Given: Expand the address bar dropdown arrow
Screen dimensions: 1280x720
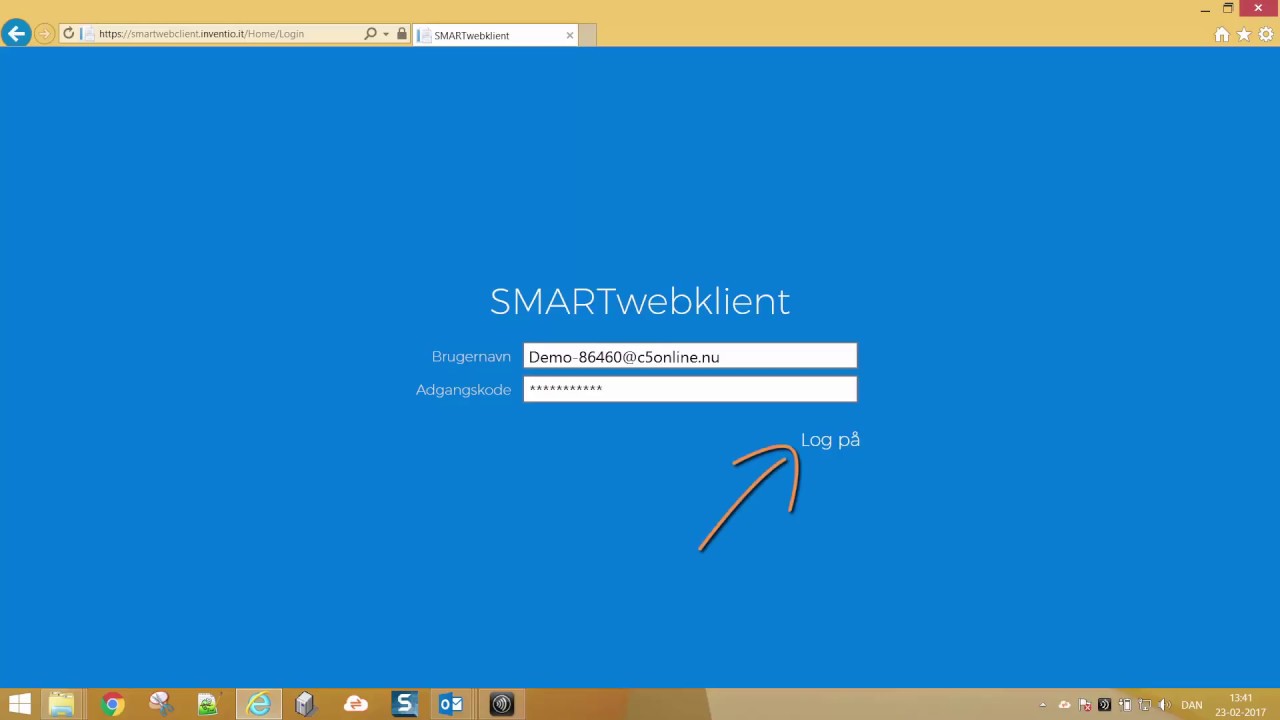Looking at the screenshot, I should click(x=386, y=34).
